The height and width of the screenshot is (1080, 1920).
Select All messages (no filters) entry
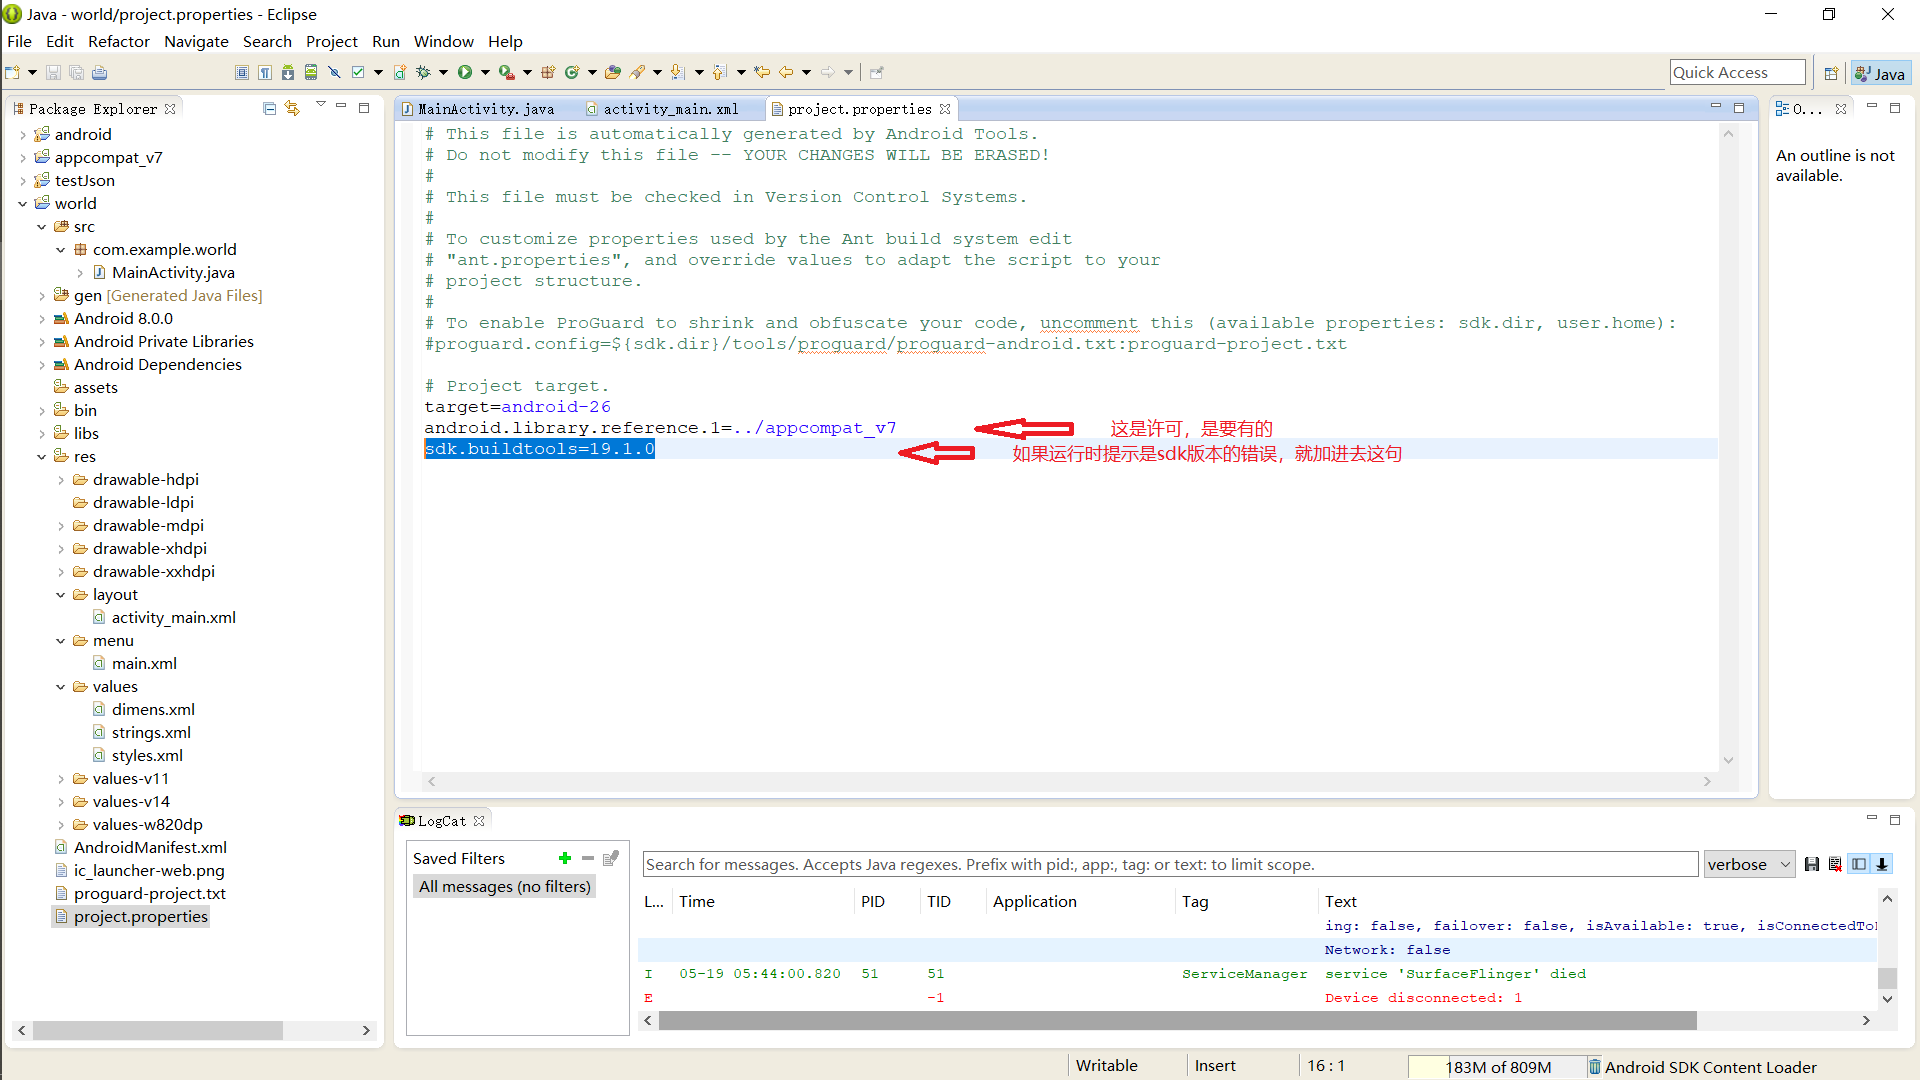504,887
